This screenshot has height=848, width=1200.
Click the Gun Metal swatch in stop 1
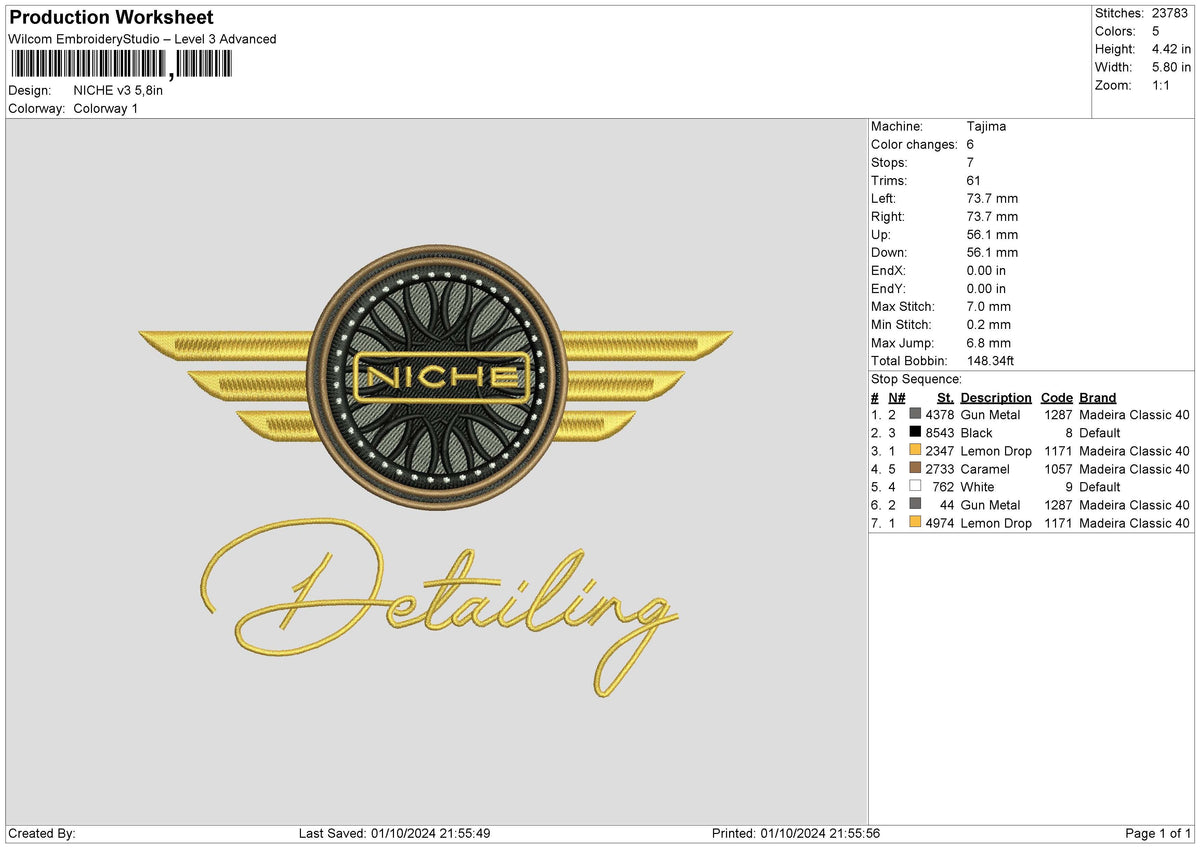pyautogui.click(x=915, y=414)
